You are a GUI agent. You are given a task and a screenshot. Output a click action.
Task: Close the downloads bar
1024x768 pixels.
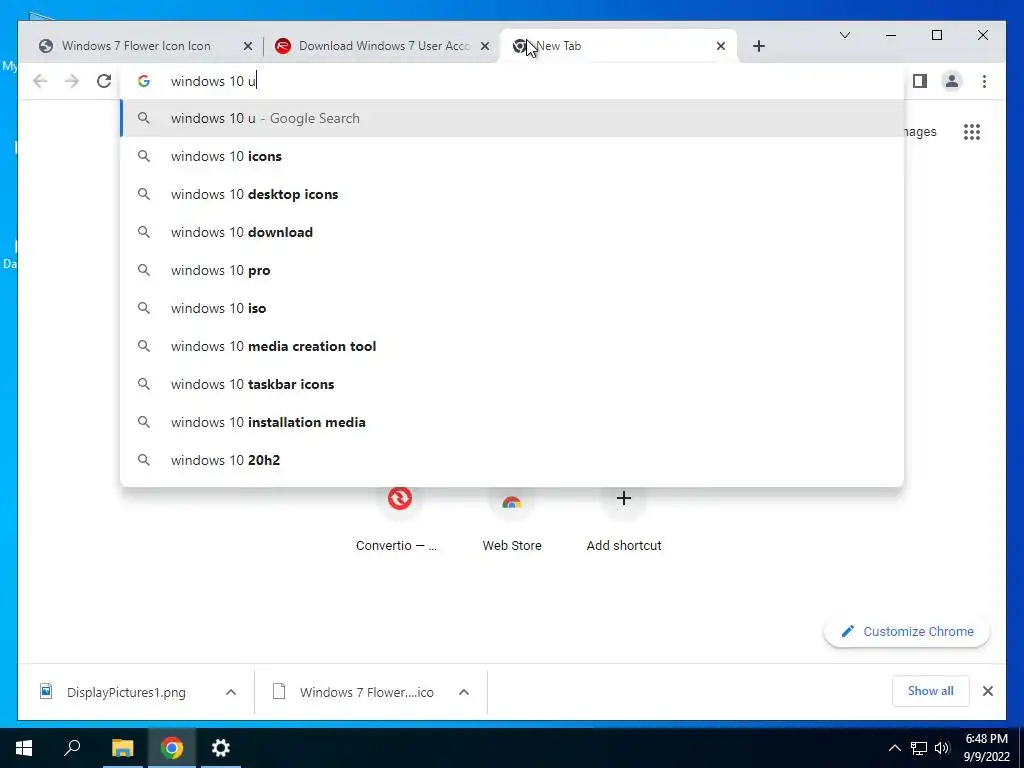987,691
